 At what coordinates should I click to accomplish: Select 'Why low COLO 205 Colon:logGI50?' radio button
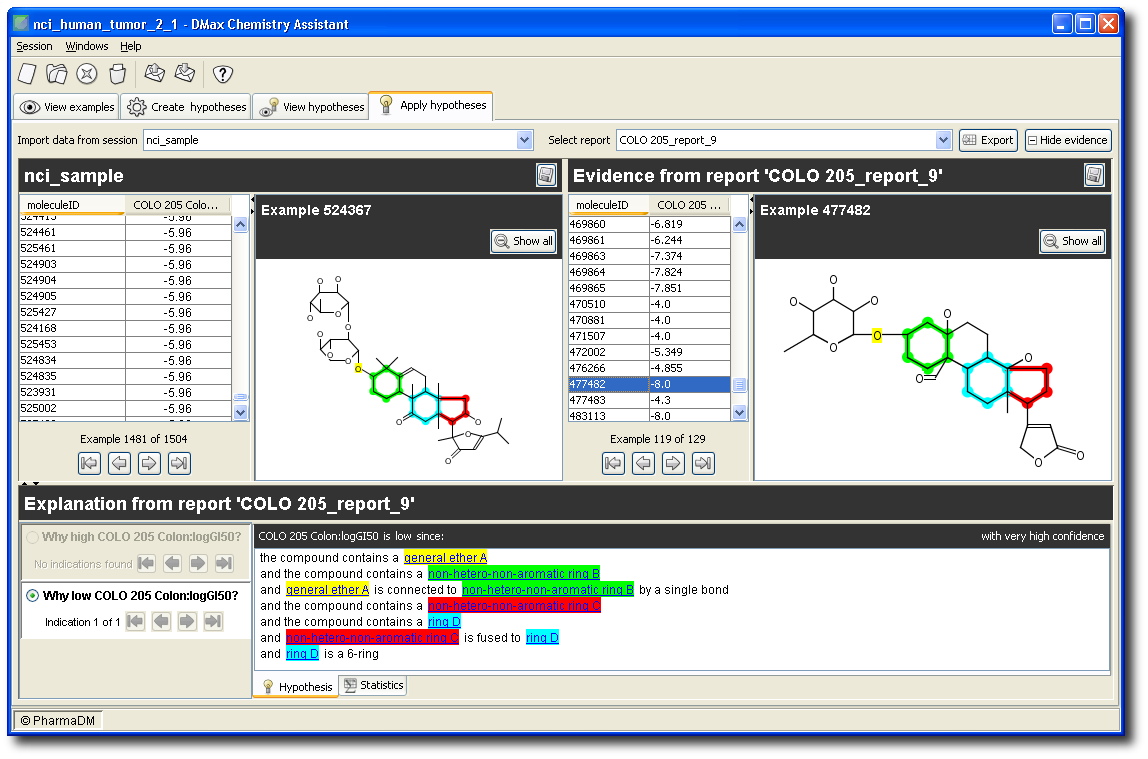(x=33, y=596)
